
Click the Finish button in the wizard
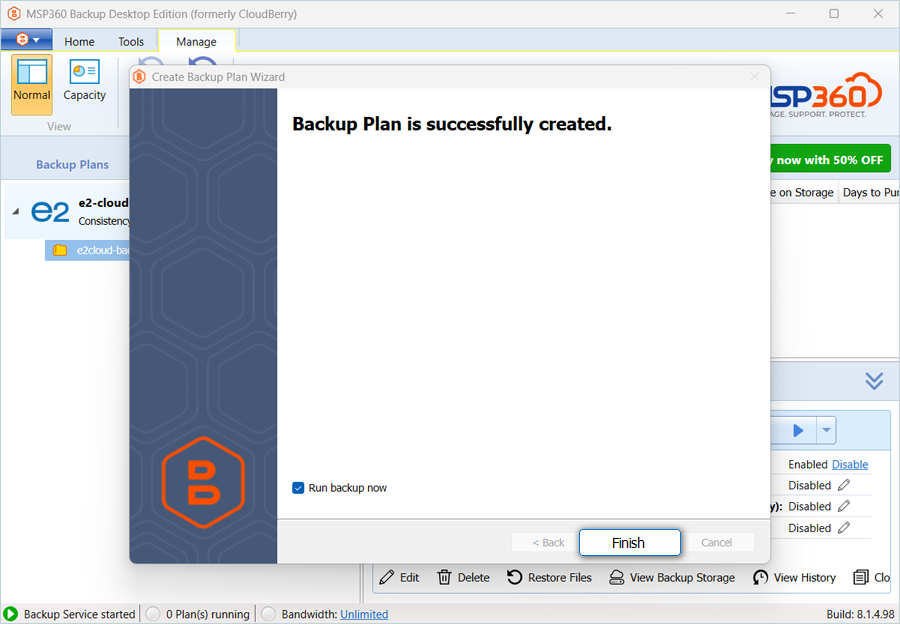pos(629,542)
